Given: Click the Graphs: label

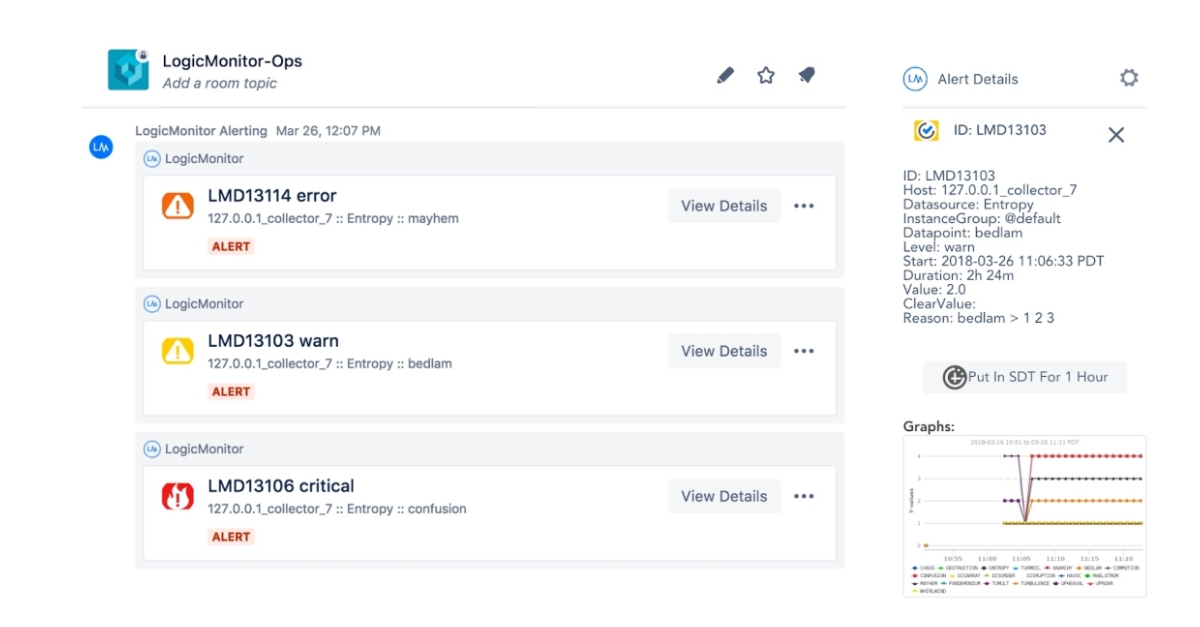Looking at the screenshot, I should pyautogui.click(x=929, y=426).
